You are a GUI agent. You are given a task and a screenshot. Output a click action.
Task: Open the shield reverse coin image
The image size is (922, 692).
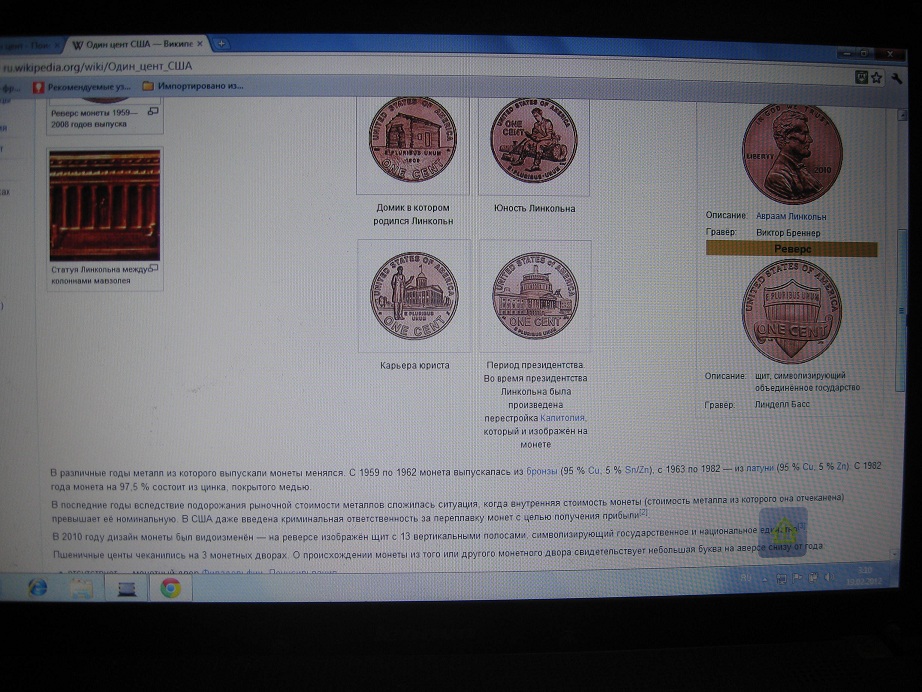(791, 311)
